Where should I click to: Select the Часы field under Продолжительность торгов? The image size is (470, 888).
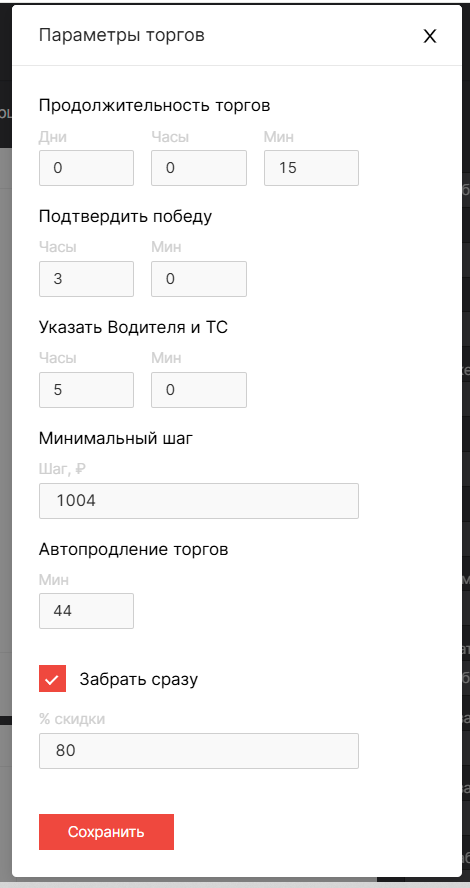199,168
